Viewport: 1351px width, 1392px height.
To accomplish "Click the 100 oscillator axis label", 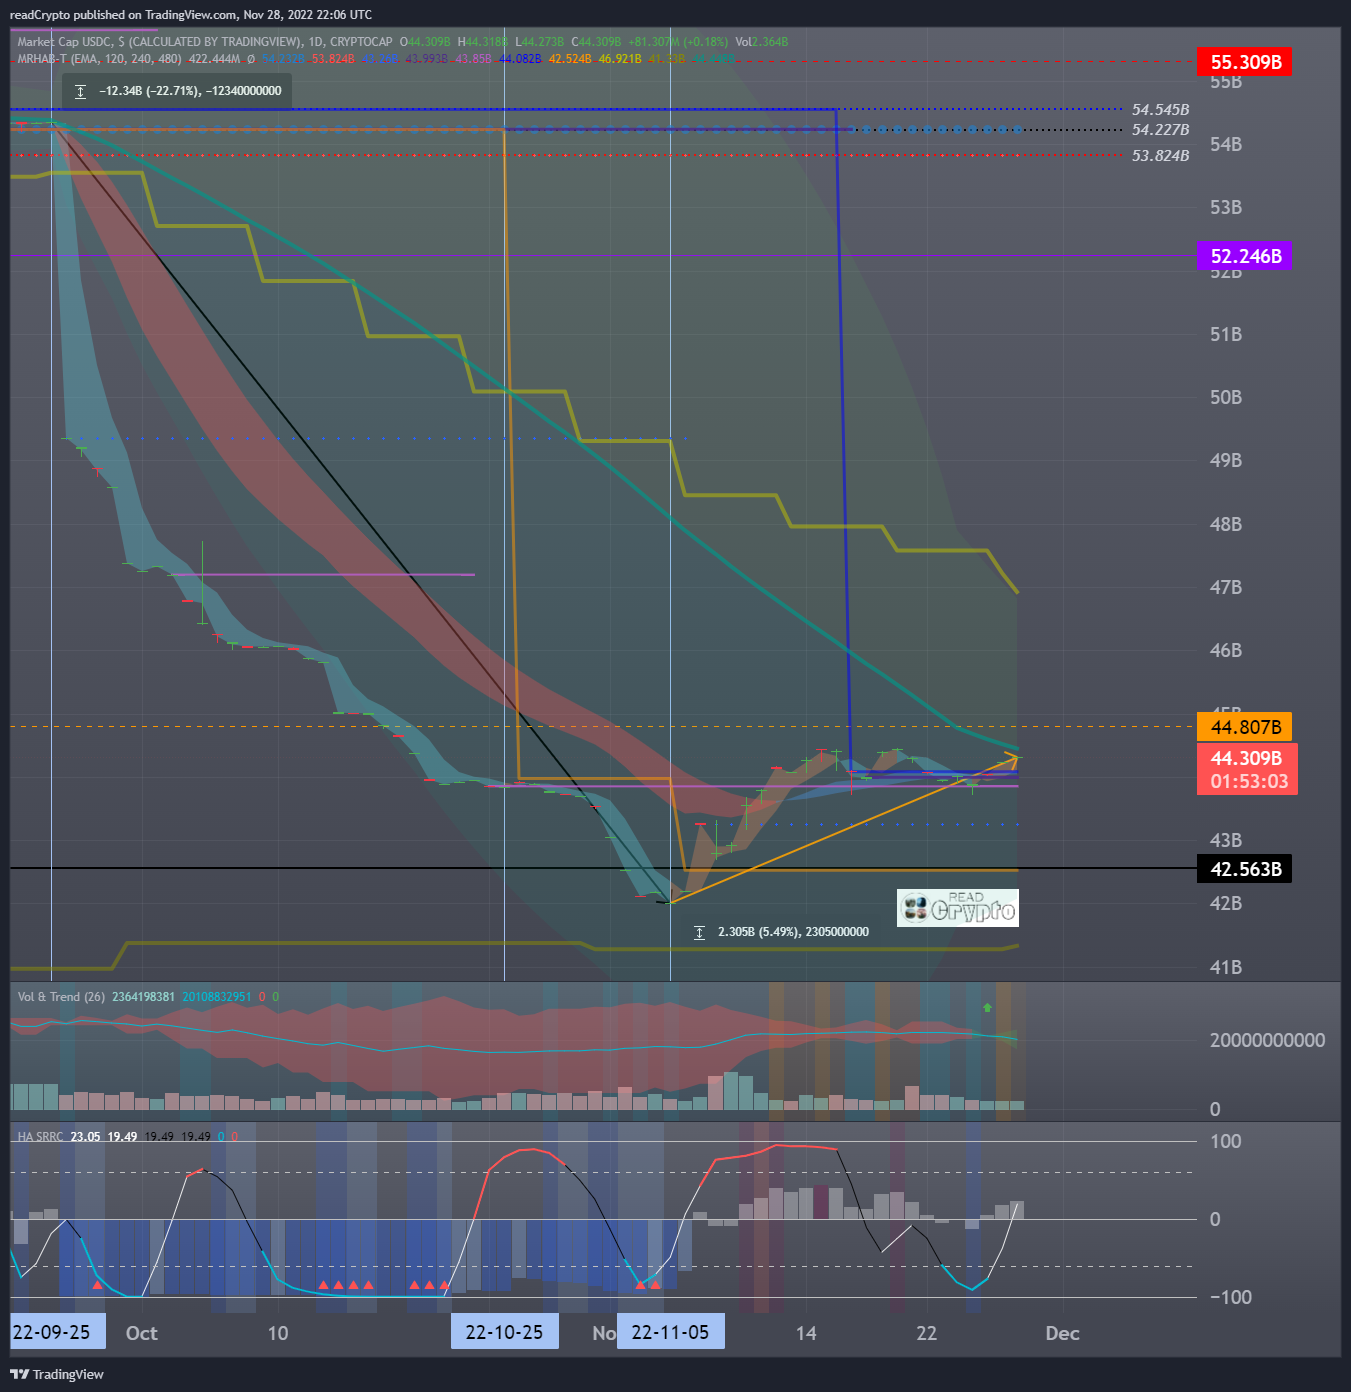I will [1225, 1141].
